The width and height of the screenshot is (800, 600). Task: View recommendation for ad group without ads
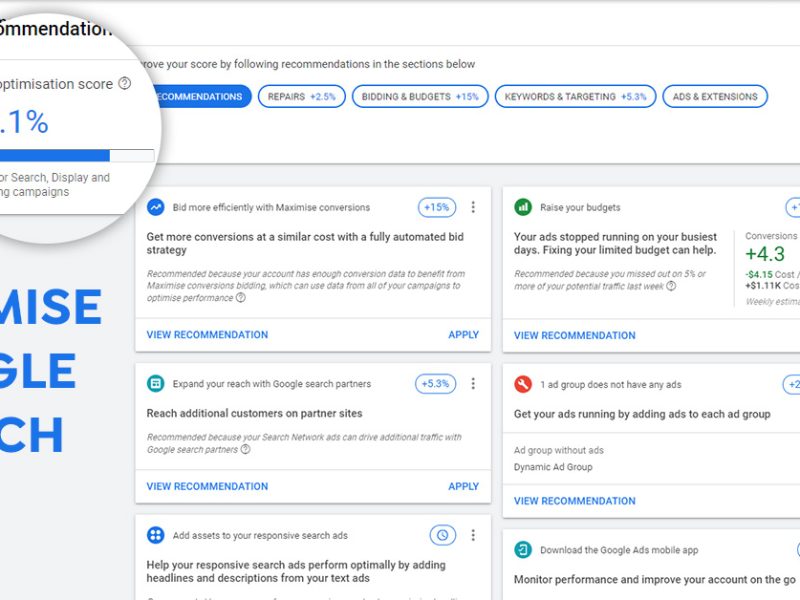tap(574, 501)
